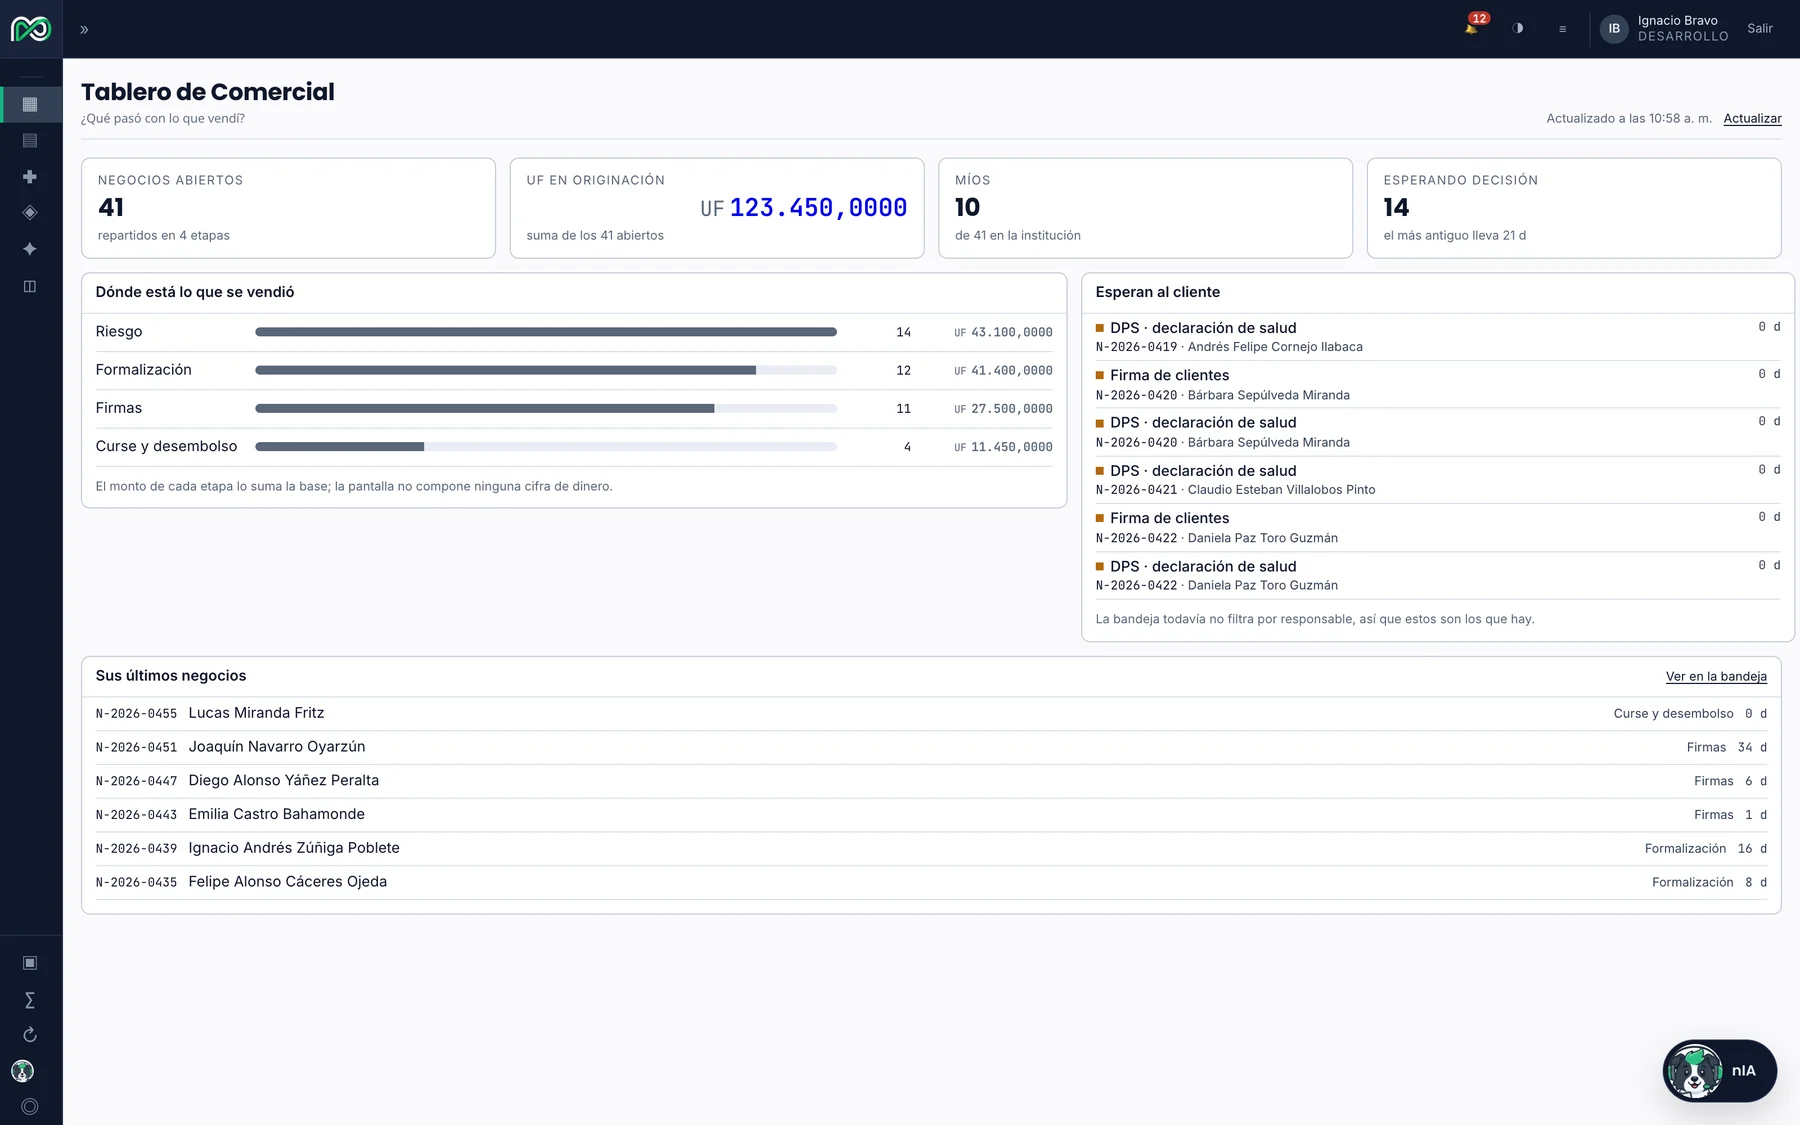This screenshot has height=1125, width=1800.
Task: Click the plus cross icon in sidebar
Action: tap(30, 177)
